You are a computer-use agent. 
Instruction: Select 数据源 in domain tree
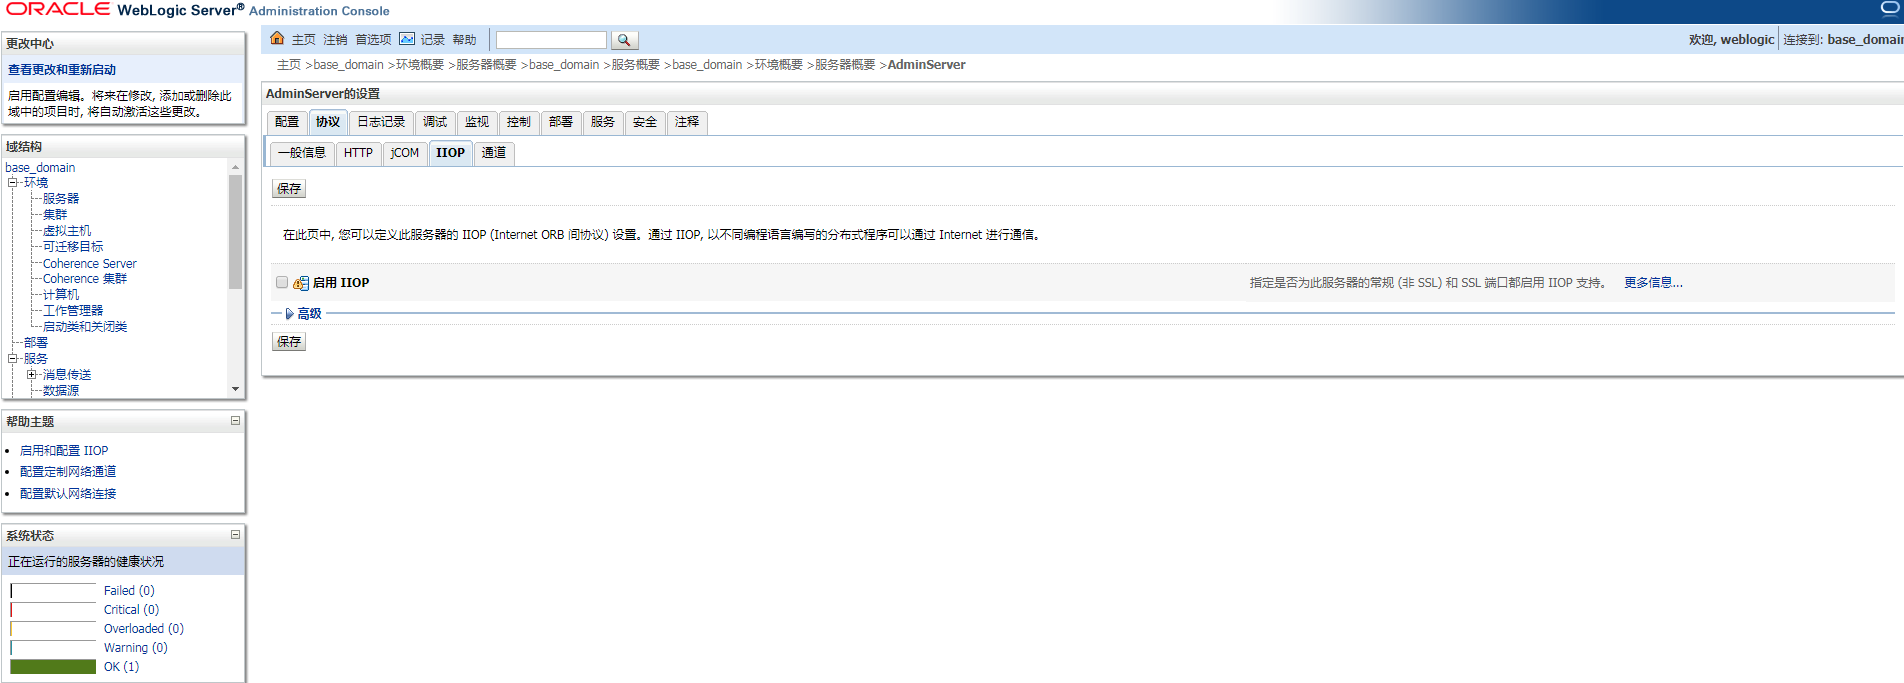pyautogui.click(x=61, y=390)
